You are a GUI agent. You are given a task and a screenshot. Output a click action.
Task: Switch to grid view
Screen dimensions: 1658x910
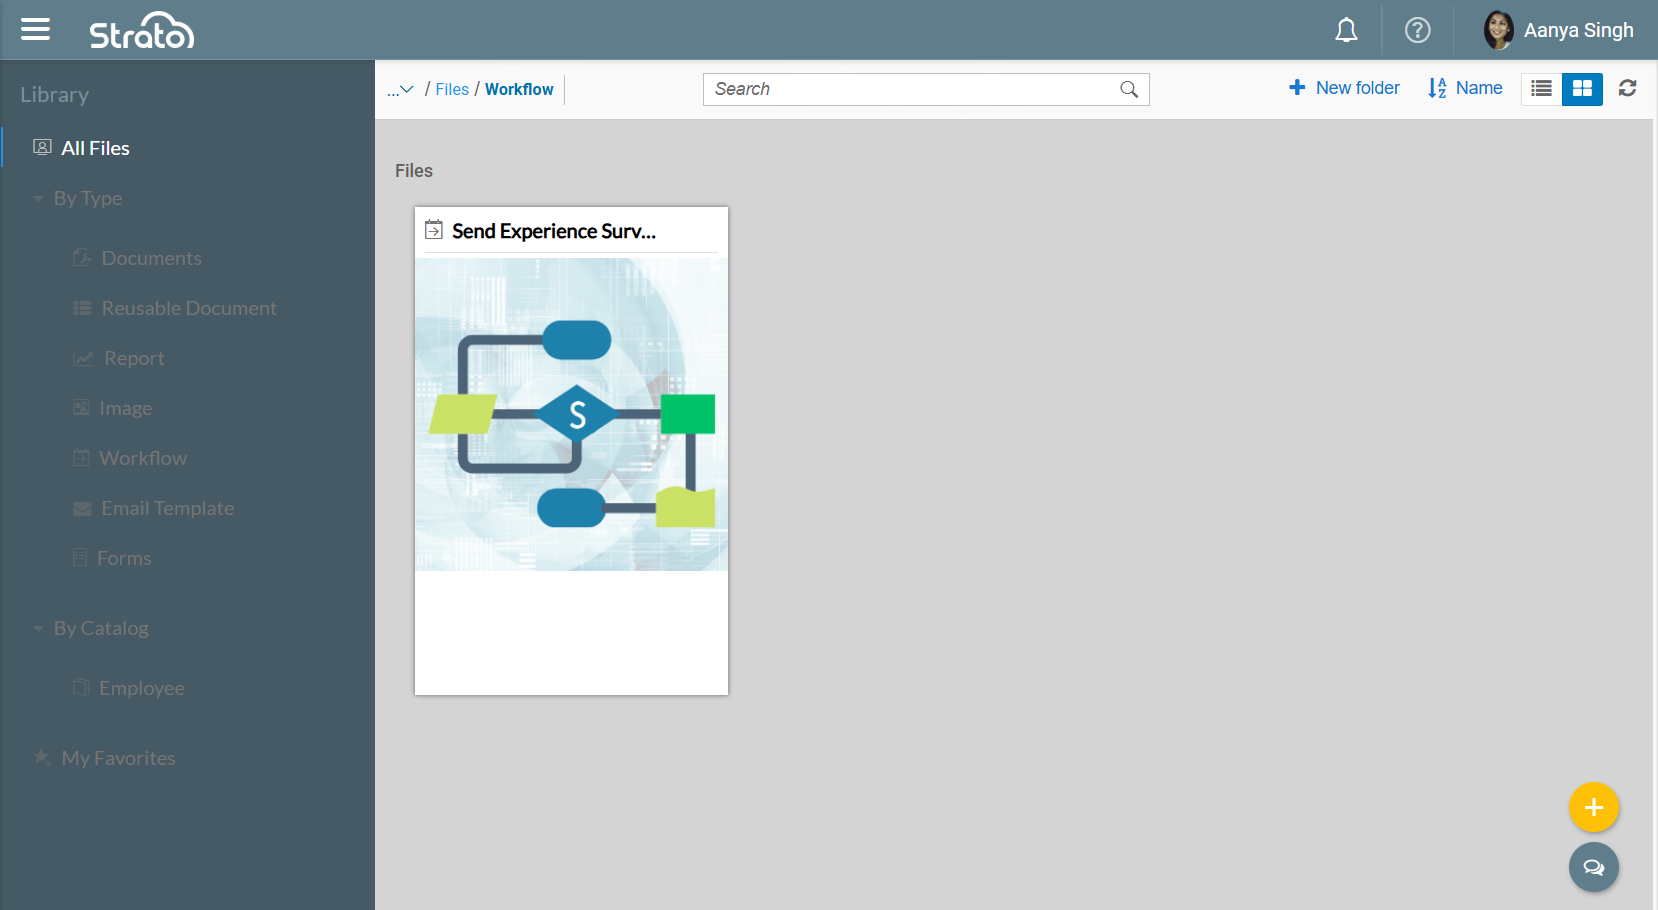[1582, 88]
